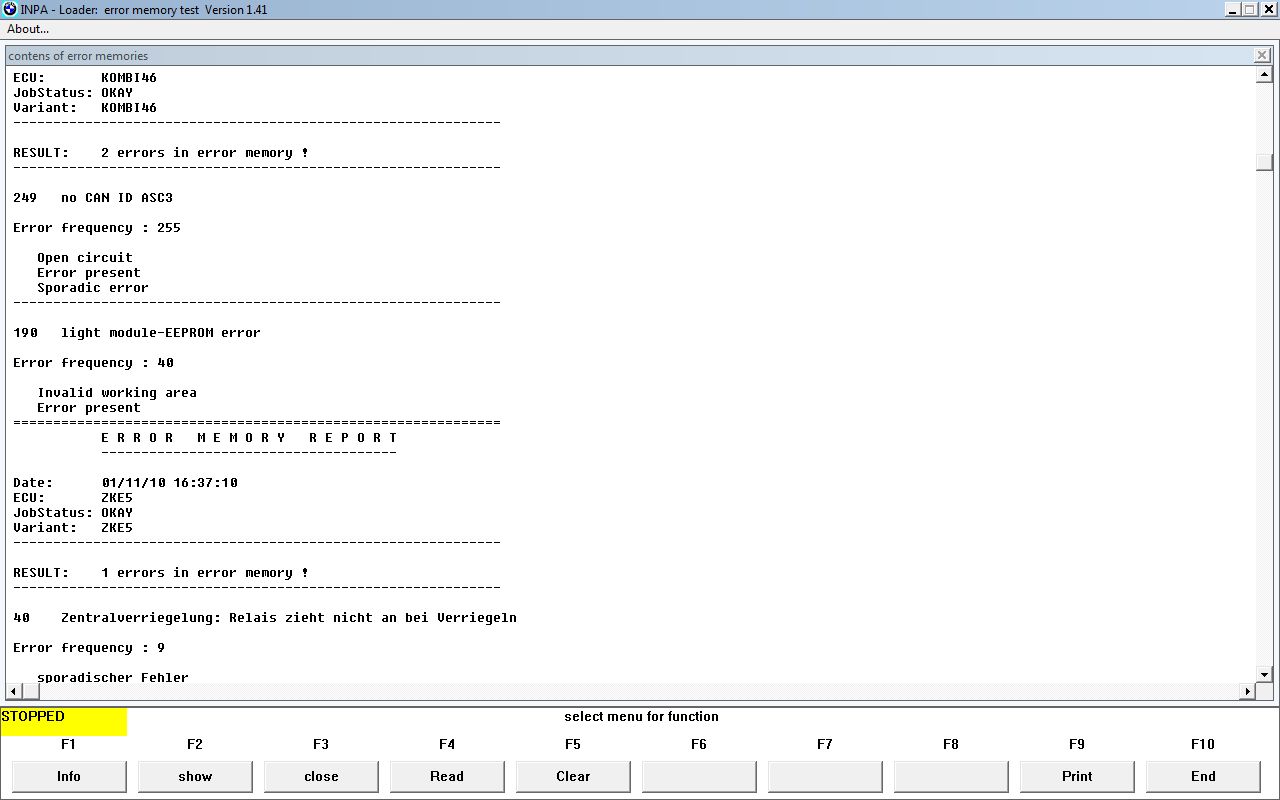The image size is (1280, 800).
Task: Click the vertical scrollbar up arrow
Action: (x=1265, y=75)
